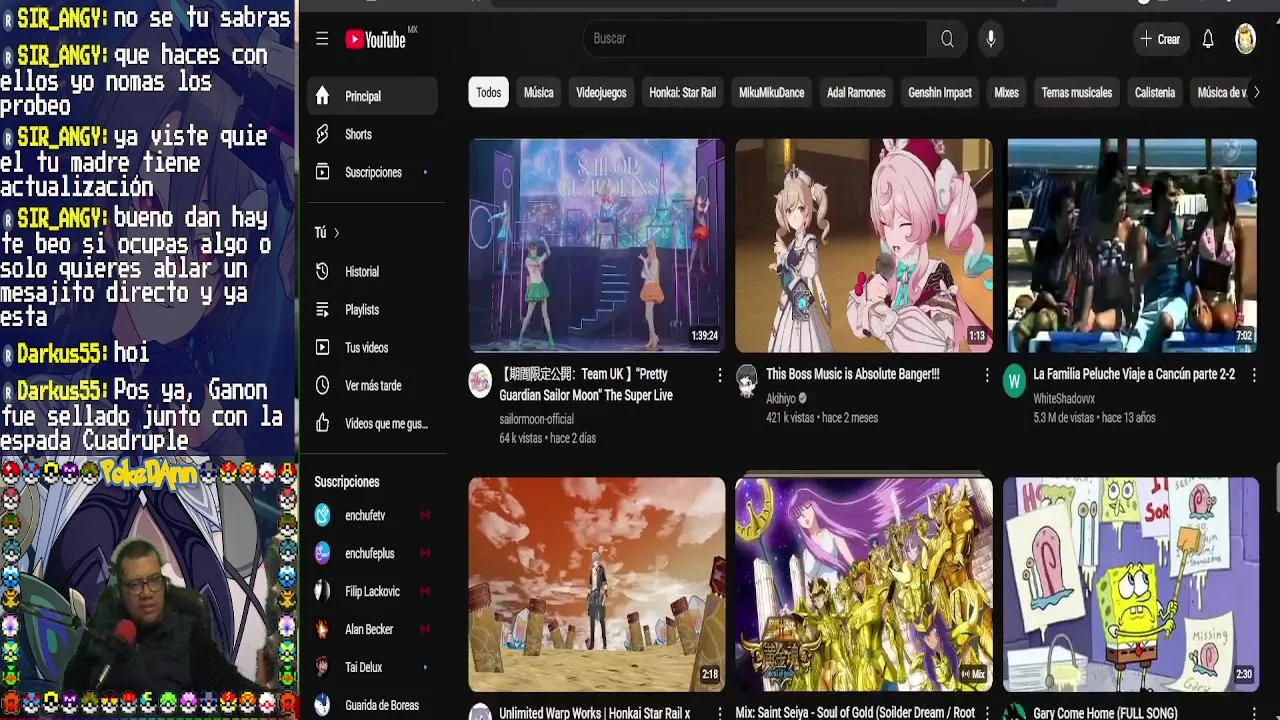Screen dimensions: 1280x720
Task: Open enchufeplus subscription channel
Action: point(372,553)
